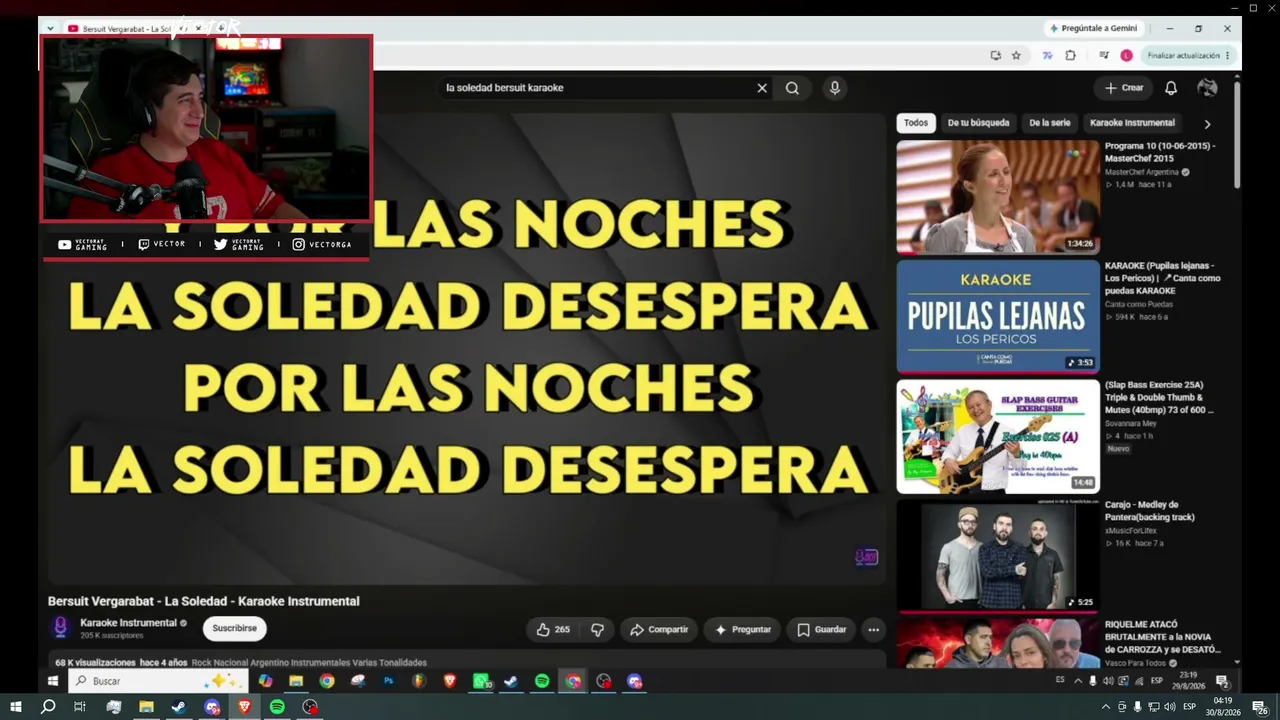1280x720 pixels.
Task: Open Spotify from the lower taskbar
Action: (x=277, y=707)
